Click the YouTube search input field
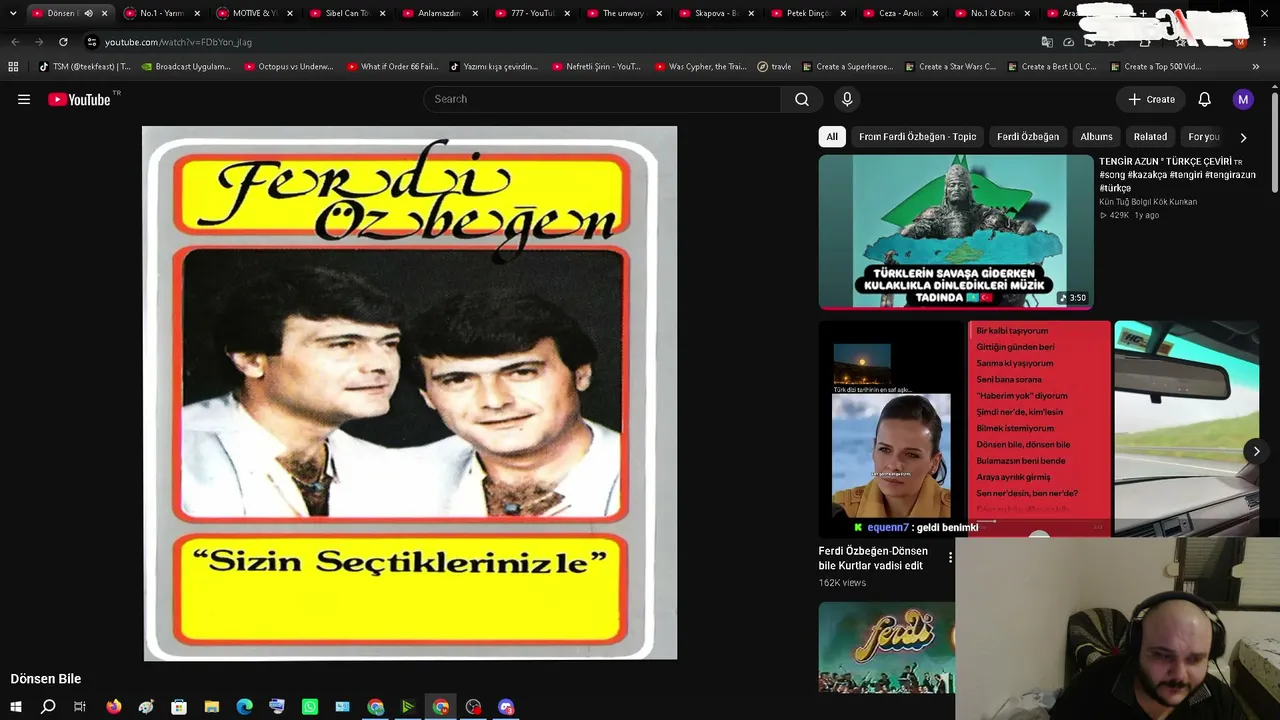1280x720 pixels. (x=602, y=99)
